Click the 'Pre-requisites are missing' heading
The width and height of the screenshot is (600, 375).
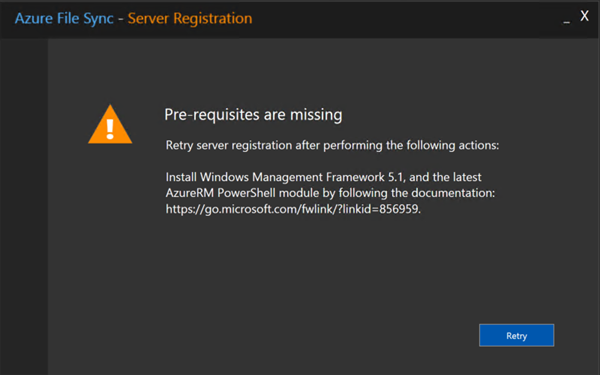click(253, 114)
